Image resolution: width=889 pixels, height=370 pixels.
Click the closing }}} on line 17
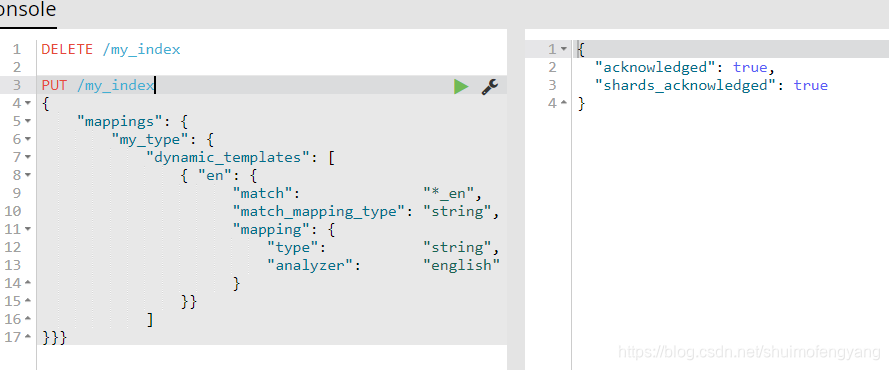coord(54,338)
